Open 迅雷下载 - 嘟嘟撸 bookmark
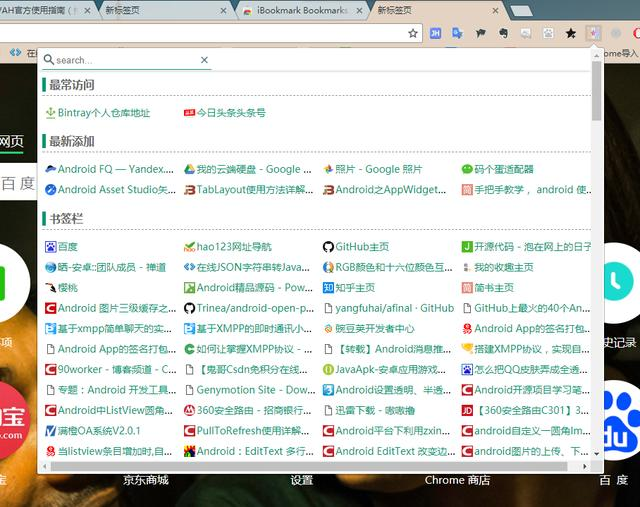 (369, 410)
